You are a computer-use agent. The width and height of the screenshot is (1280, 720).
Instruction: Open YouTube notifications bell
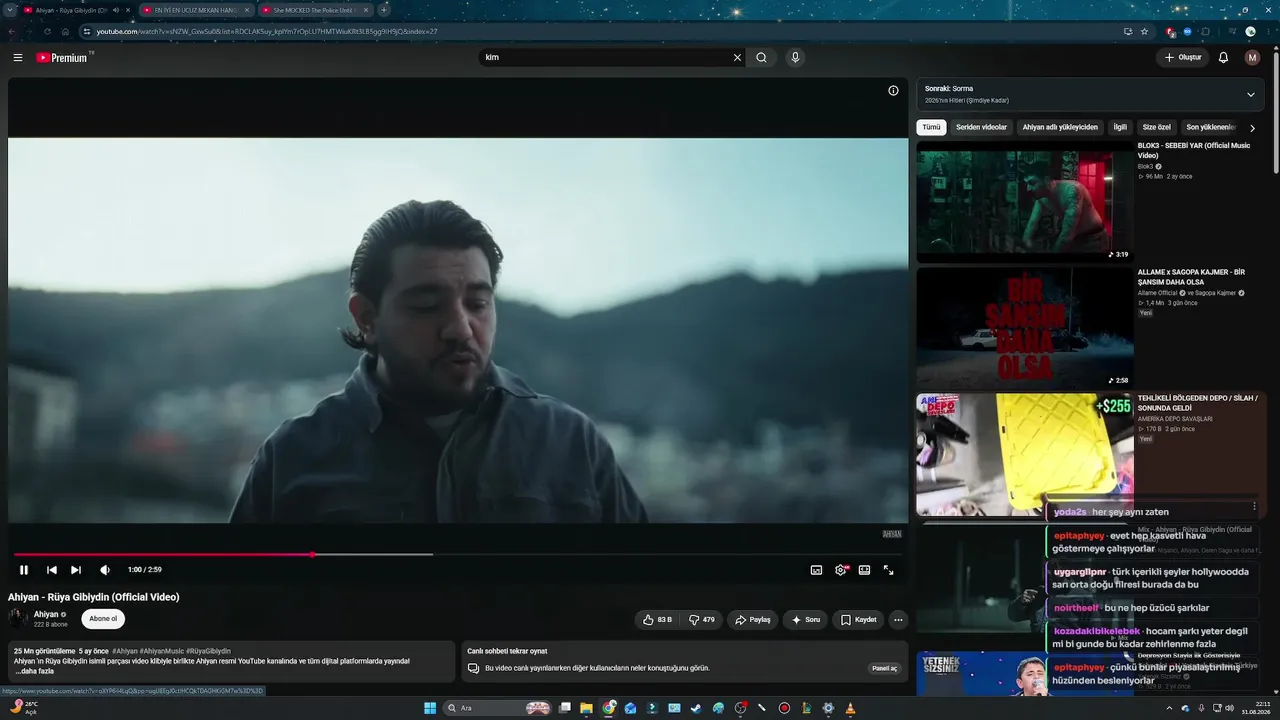pyautogui.click(x=1223, y=58)
